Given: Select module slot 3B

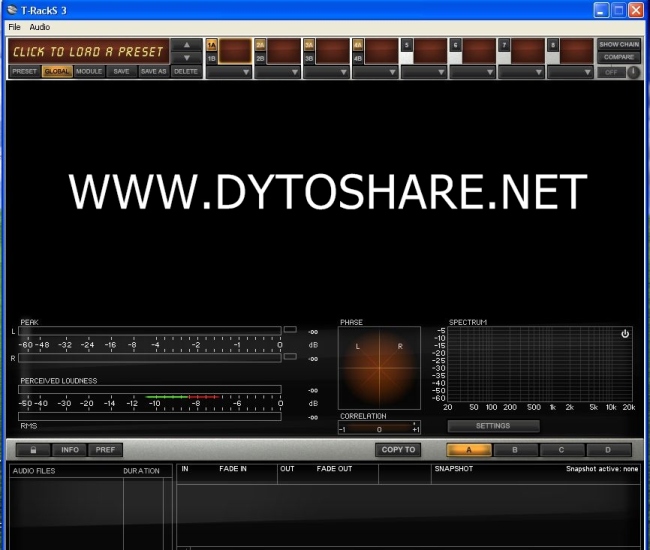Looking at the screenshot, I should 309,58.
